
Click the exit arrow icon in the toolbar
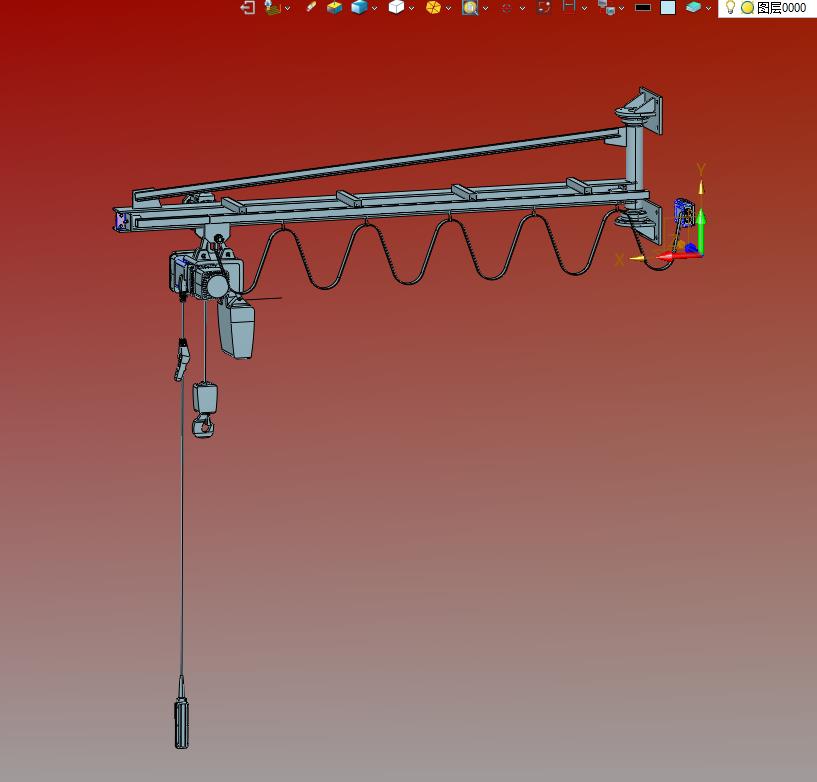(x=247, y=7)
